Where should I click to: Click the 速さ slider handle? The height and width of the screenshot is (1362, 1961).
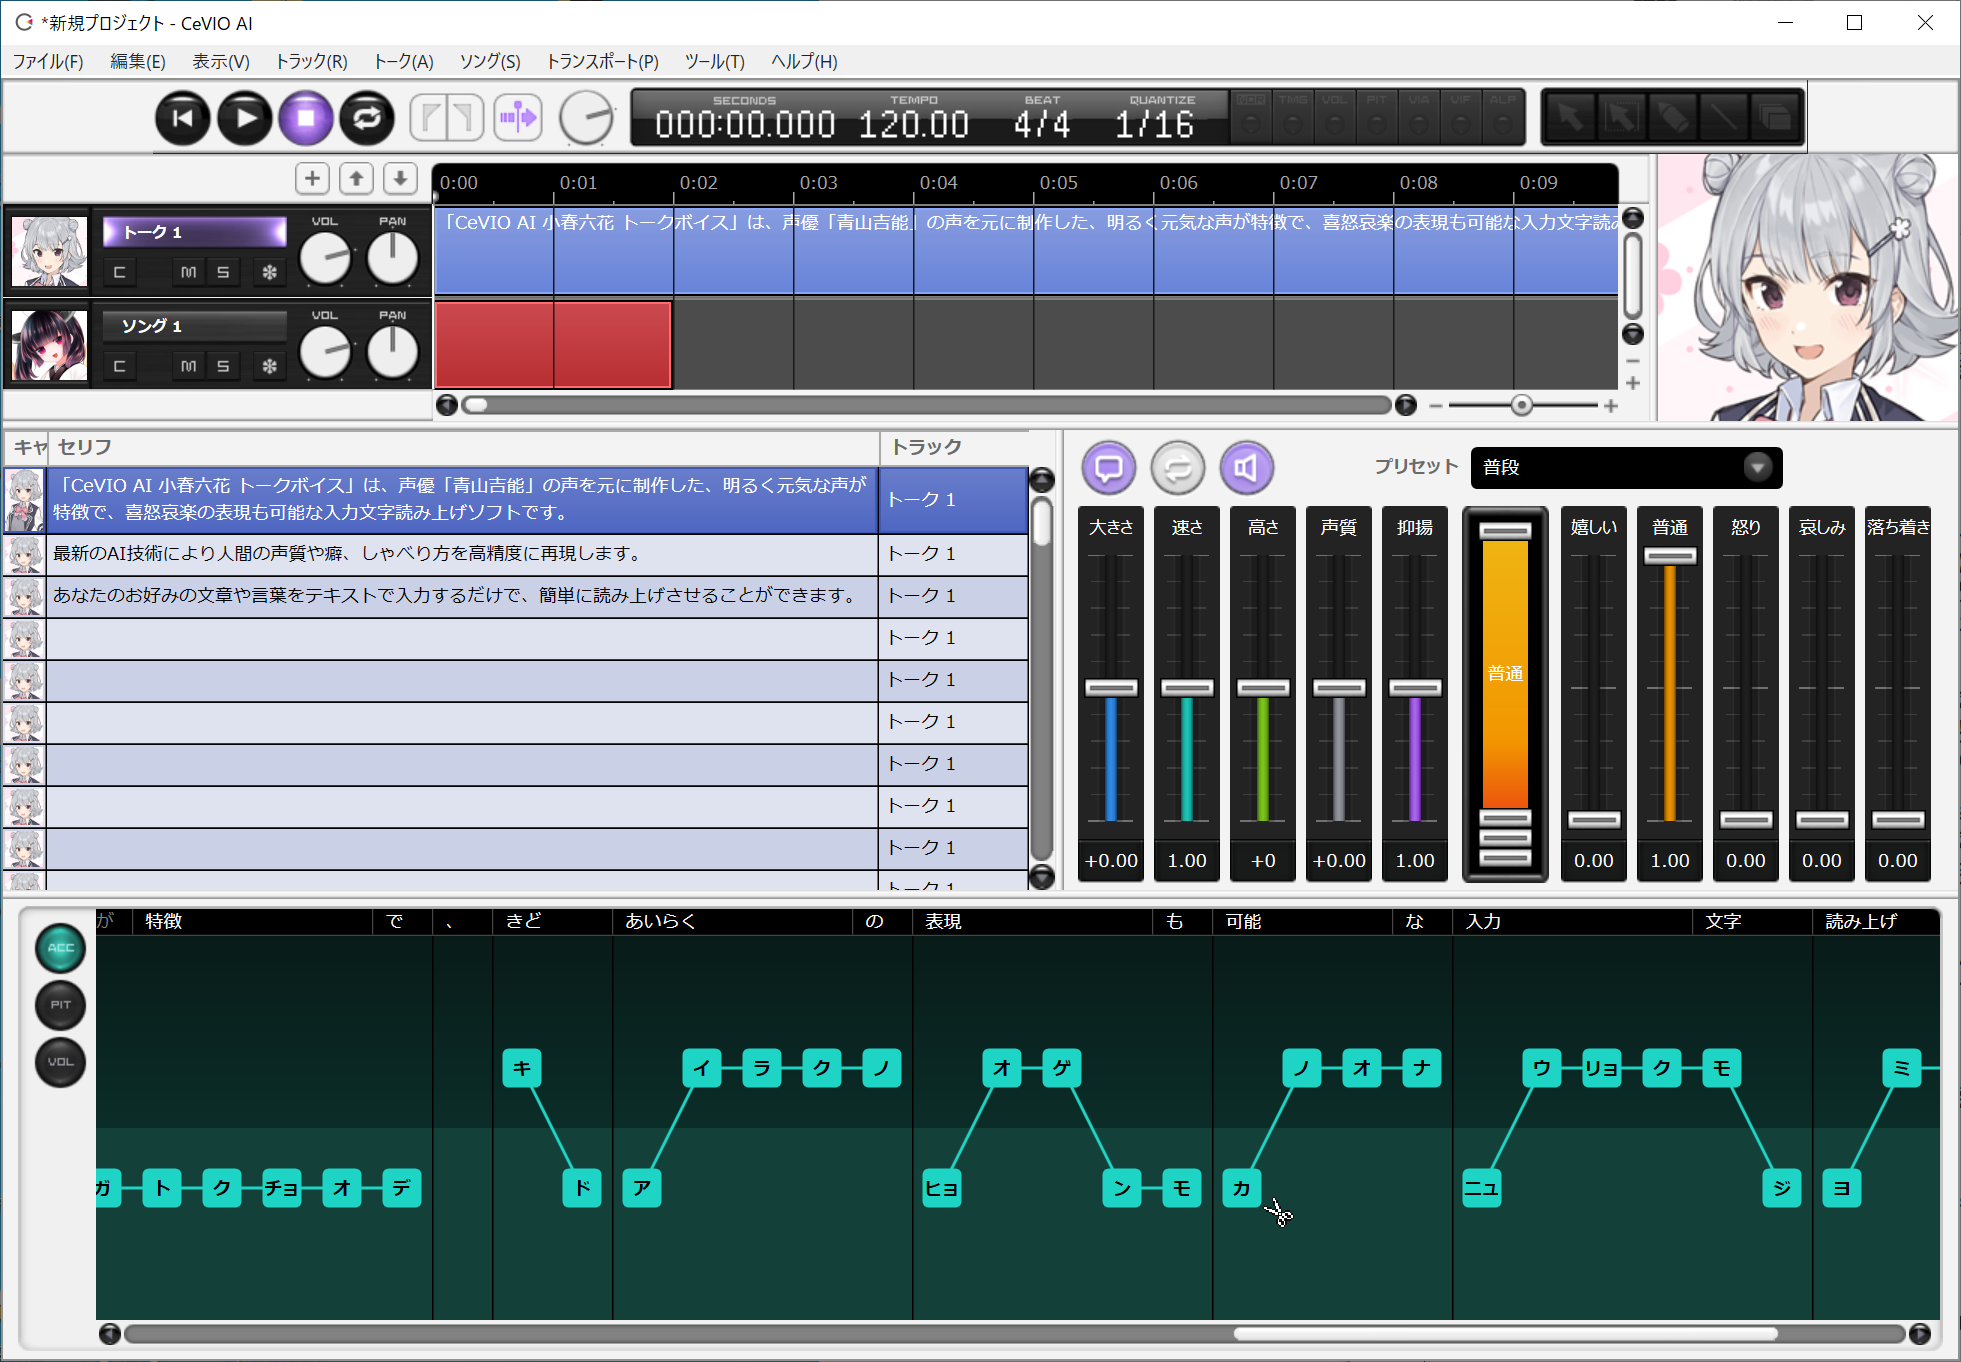(x=1187, y=688)
